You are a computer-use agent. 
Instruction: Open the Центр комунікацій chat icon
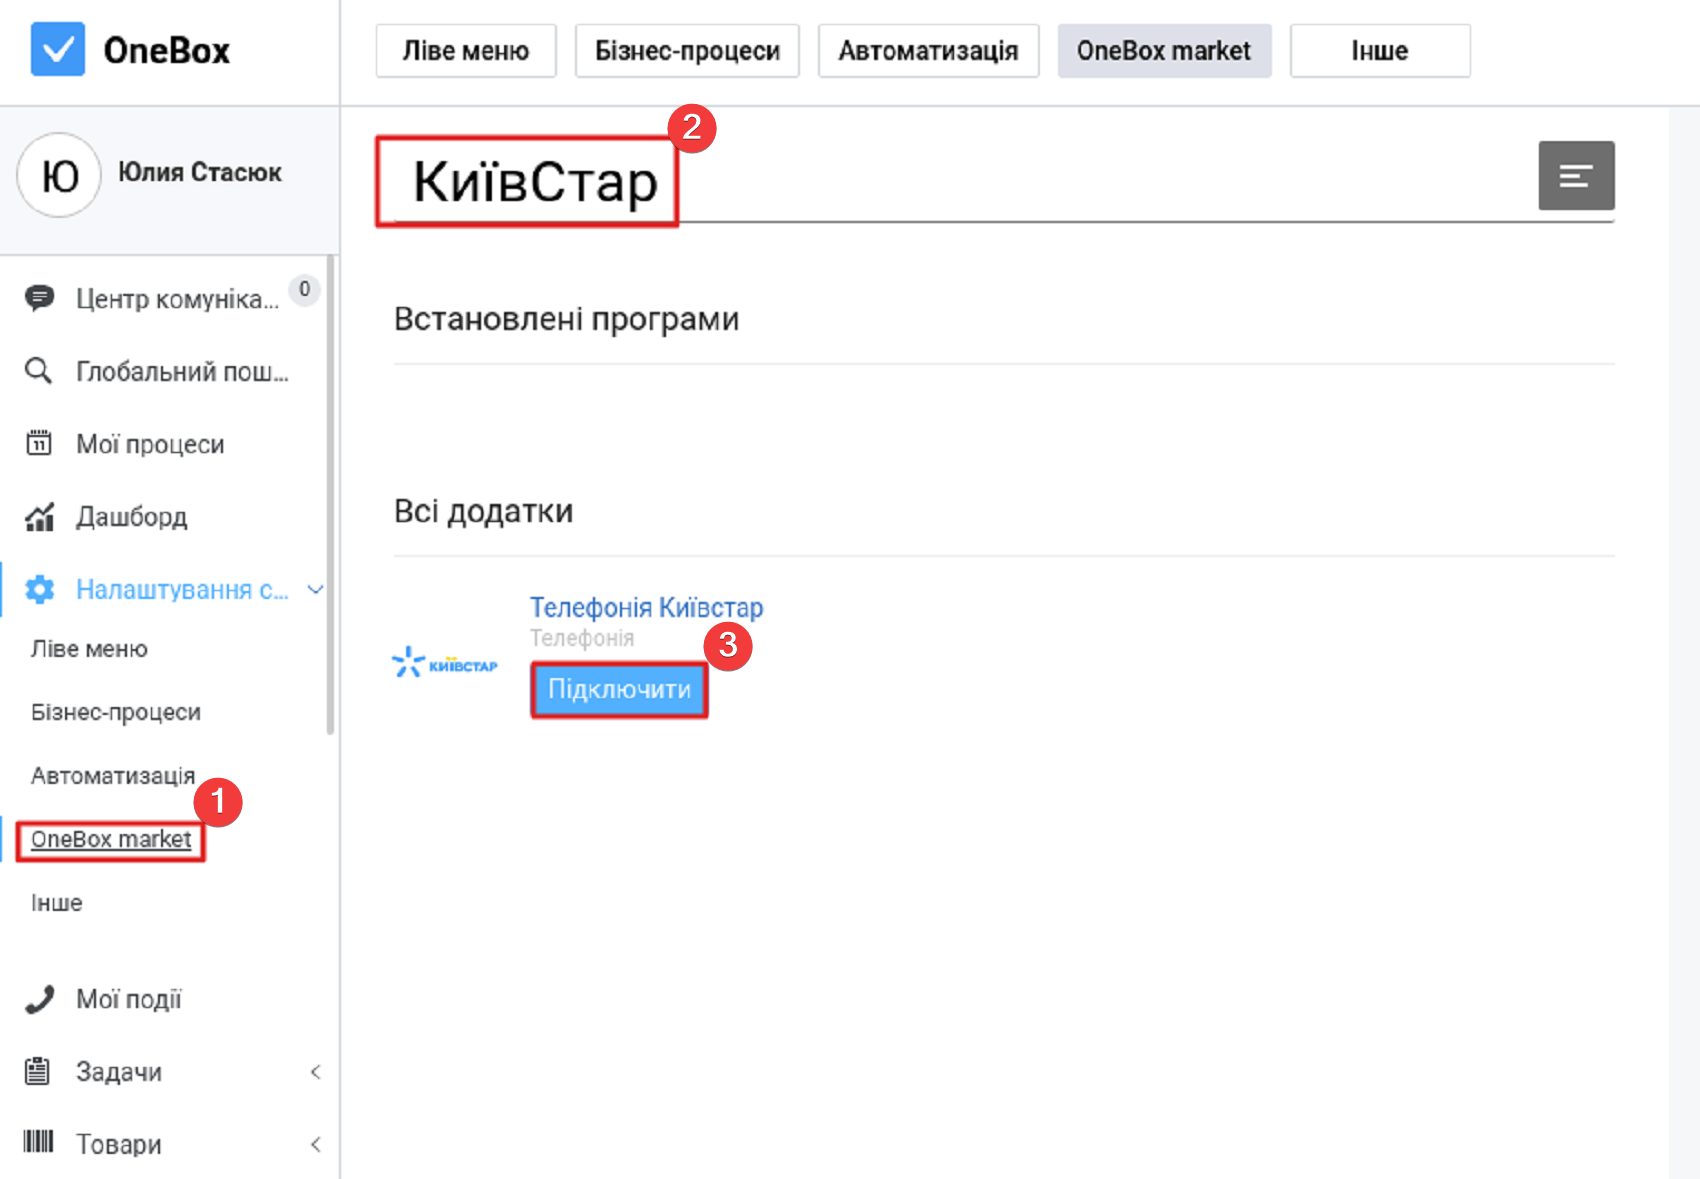pos(39,296)
